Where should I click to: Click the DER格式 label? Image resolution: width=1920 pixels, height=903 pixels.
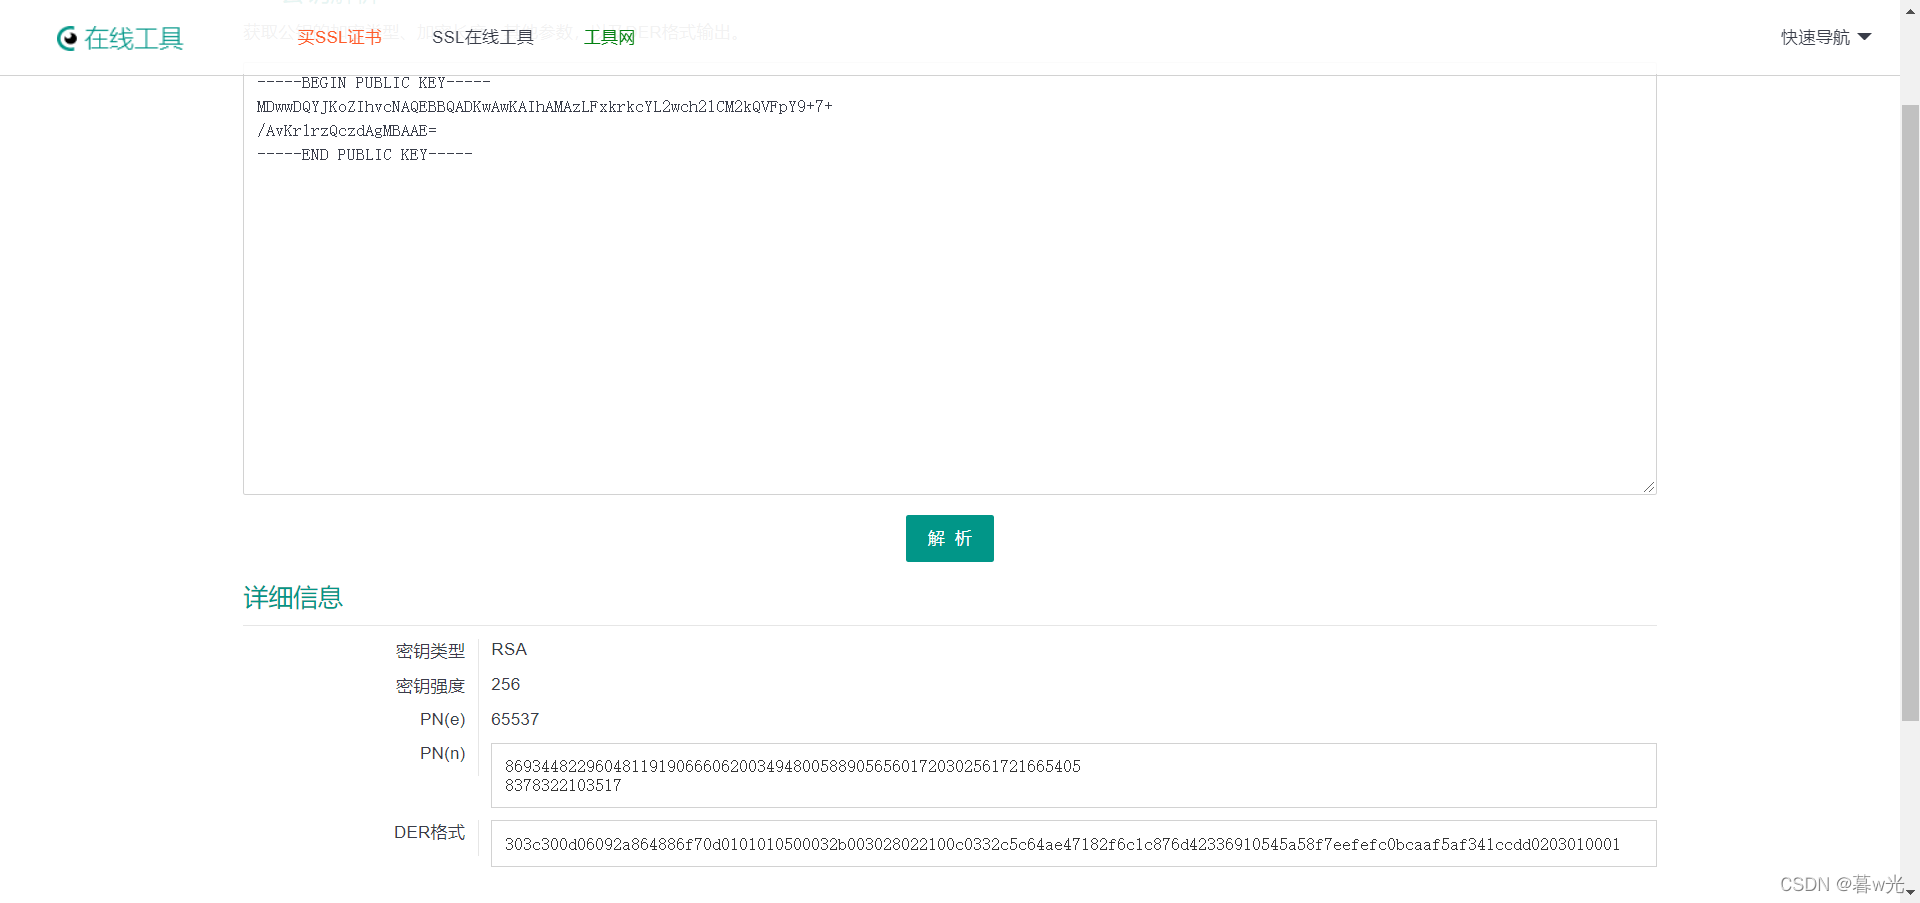pyautogui.click(x=429, y=832)
